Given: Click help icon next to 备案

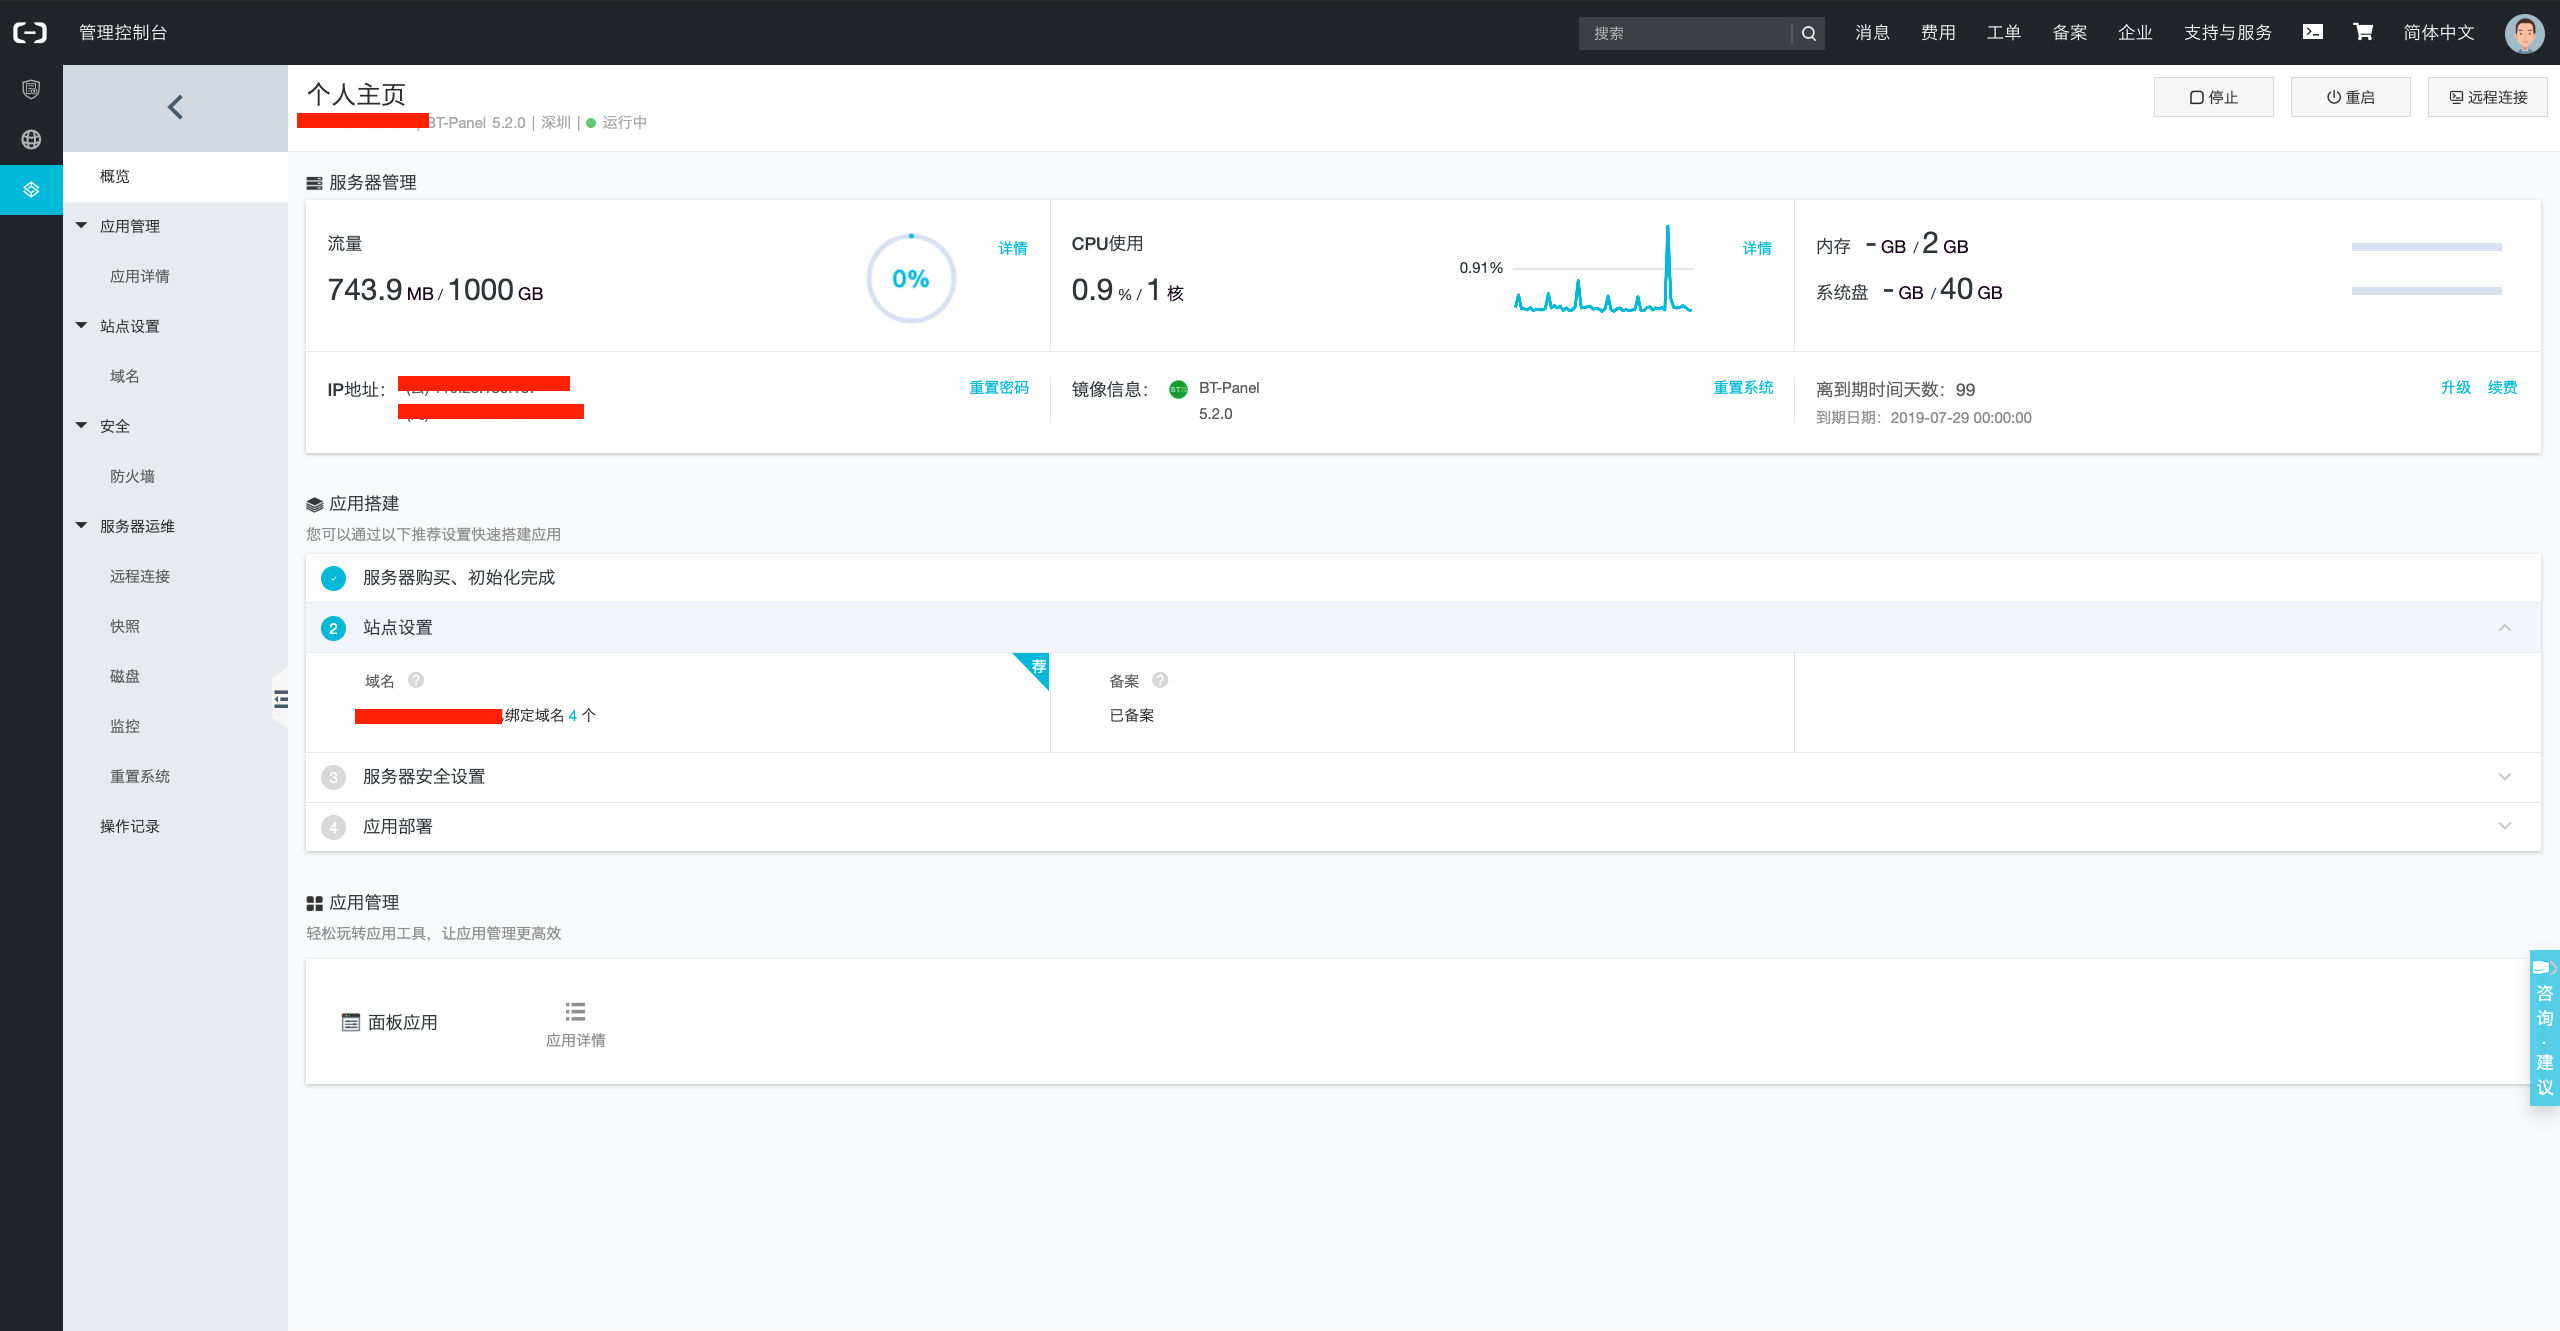Looking at the screenshot, I should pyautogui.click(x=1160, y=680).
